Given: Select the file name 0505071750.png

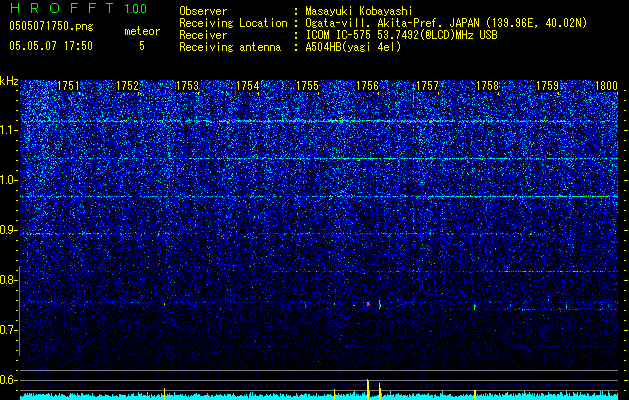Looking at the screenshot, I should [x=51, y=27].
